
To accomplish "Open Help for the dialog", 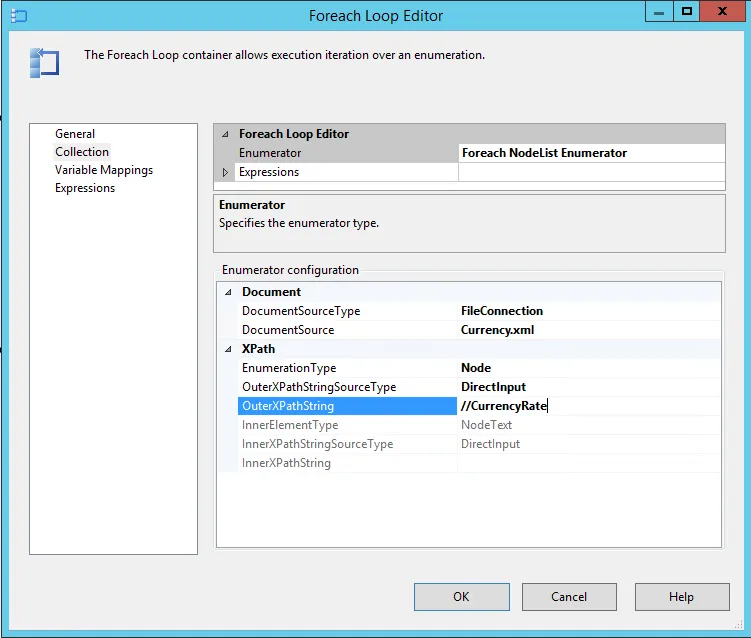I will coord(682,597).
